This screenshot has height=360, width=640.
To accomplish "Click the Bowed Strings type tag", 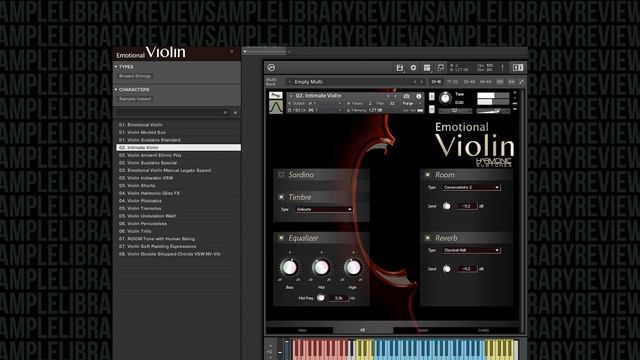I will click(135, 76).
